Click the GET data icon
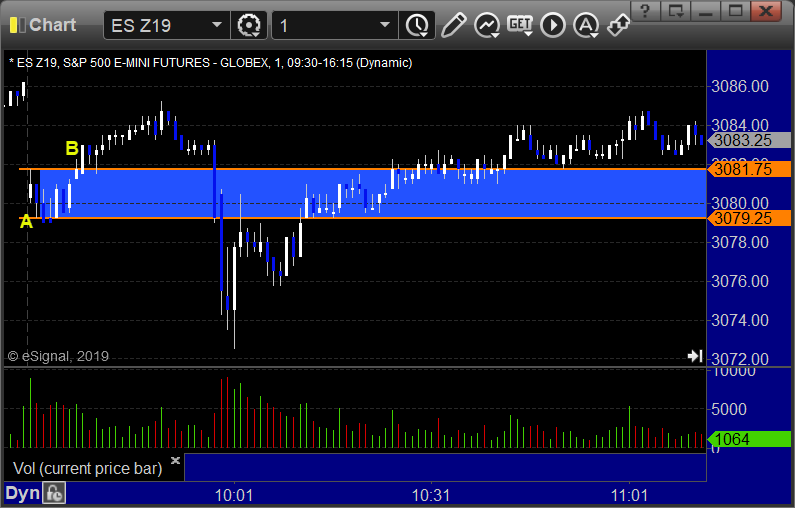795x508 pixels. (520, 25)
